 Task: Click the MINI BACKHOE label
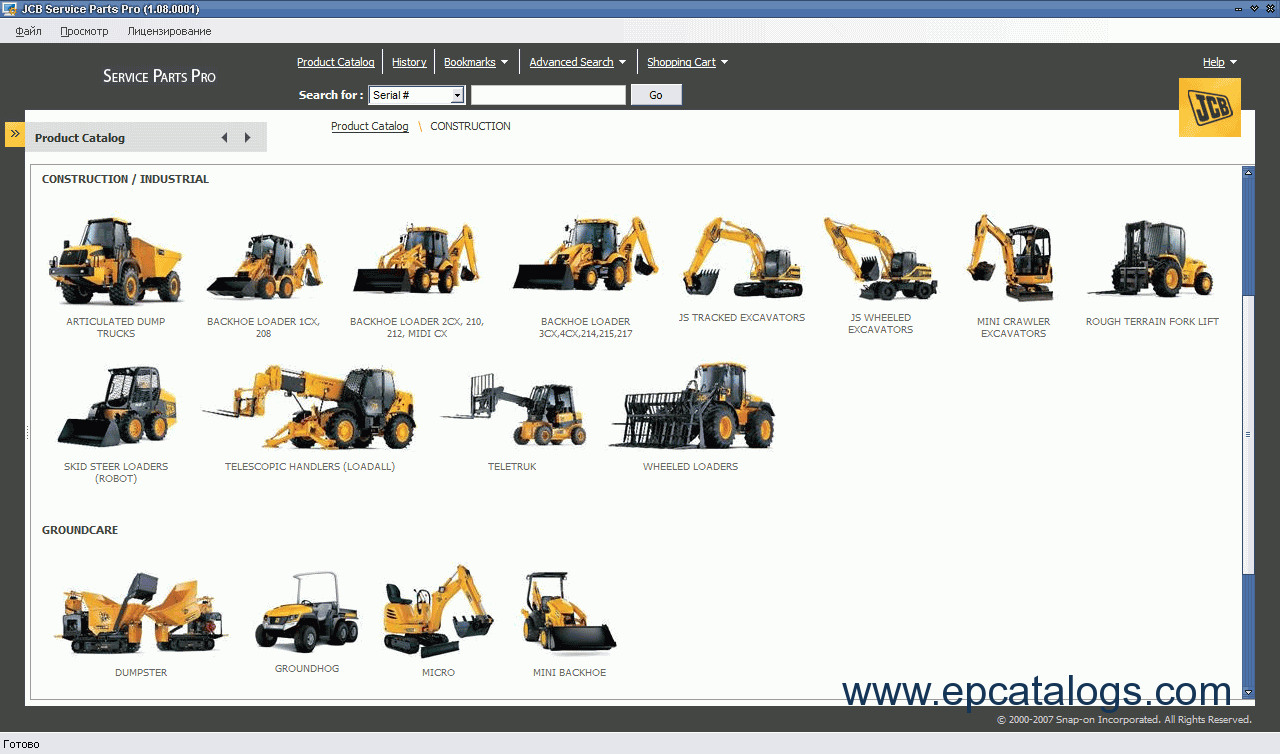(x=569, y=673)
